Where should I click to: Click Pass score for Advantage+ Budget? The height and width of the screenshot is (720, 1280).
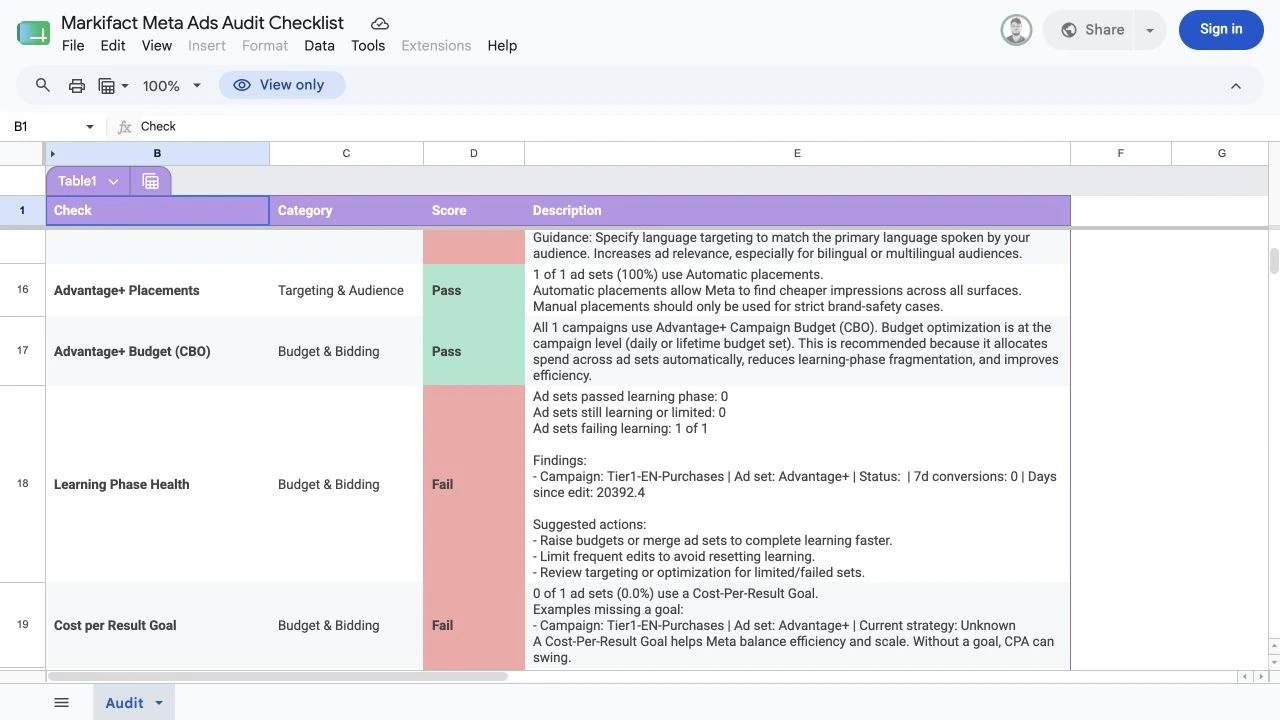tap(474, 352)
